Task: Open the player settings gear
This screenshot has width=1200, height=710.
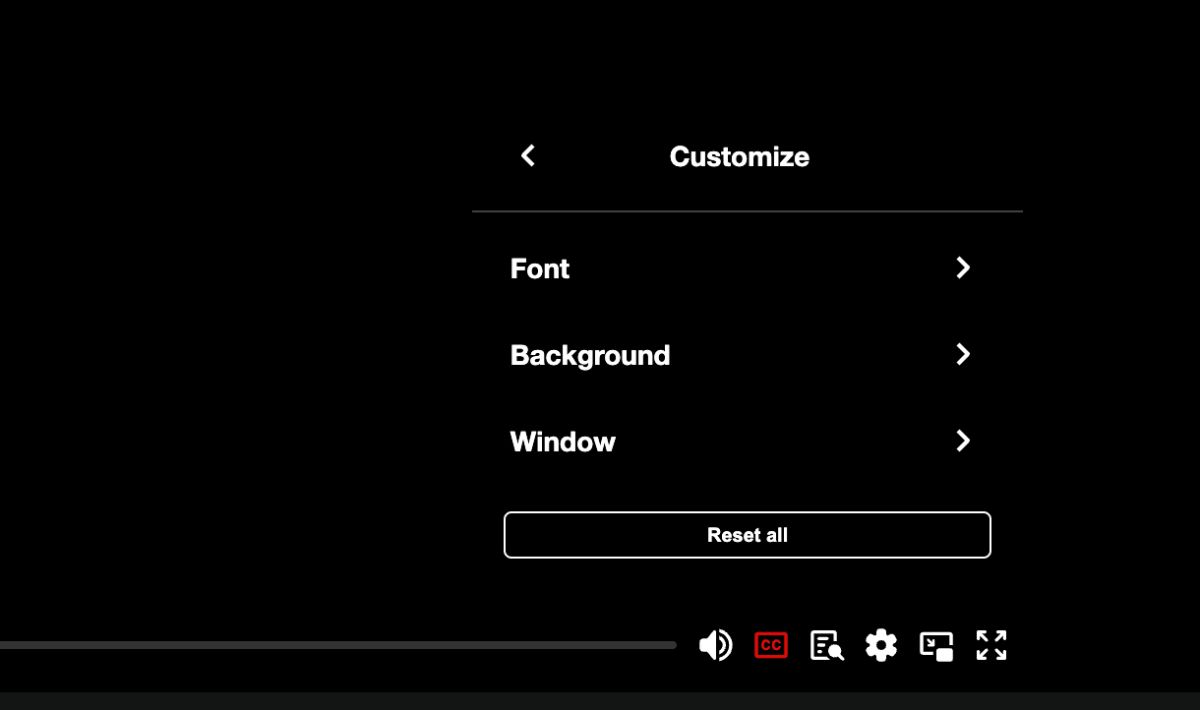Action: (881, 645)
